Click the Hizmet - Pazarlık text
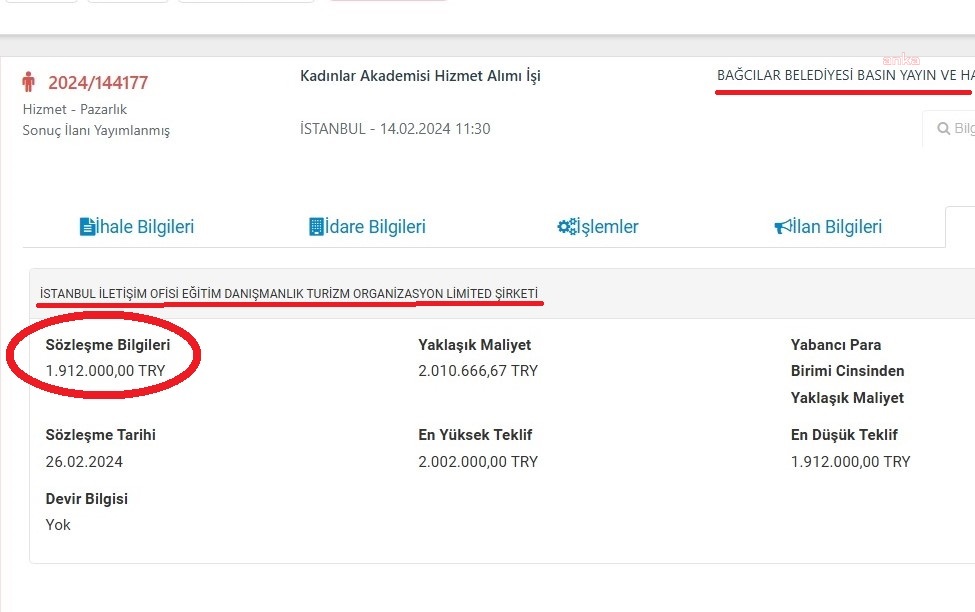The width and height of the screenshot is (975, 612). tap(75, 109)
